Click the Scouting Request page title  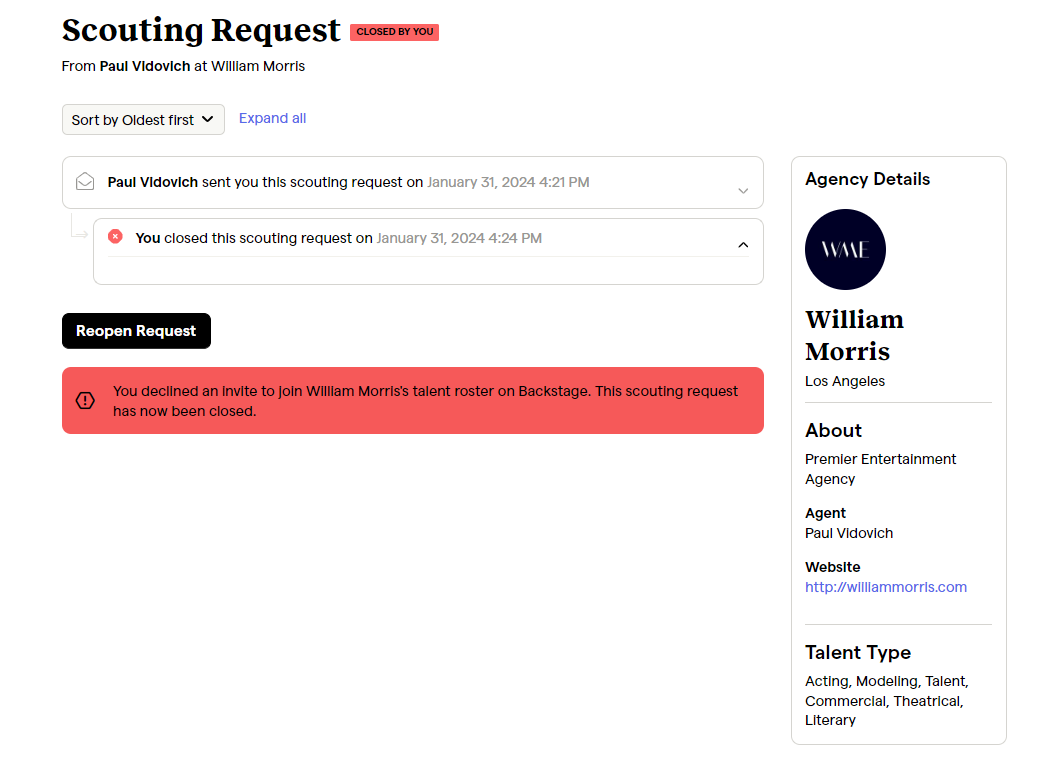[x=201, y=31]
